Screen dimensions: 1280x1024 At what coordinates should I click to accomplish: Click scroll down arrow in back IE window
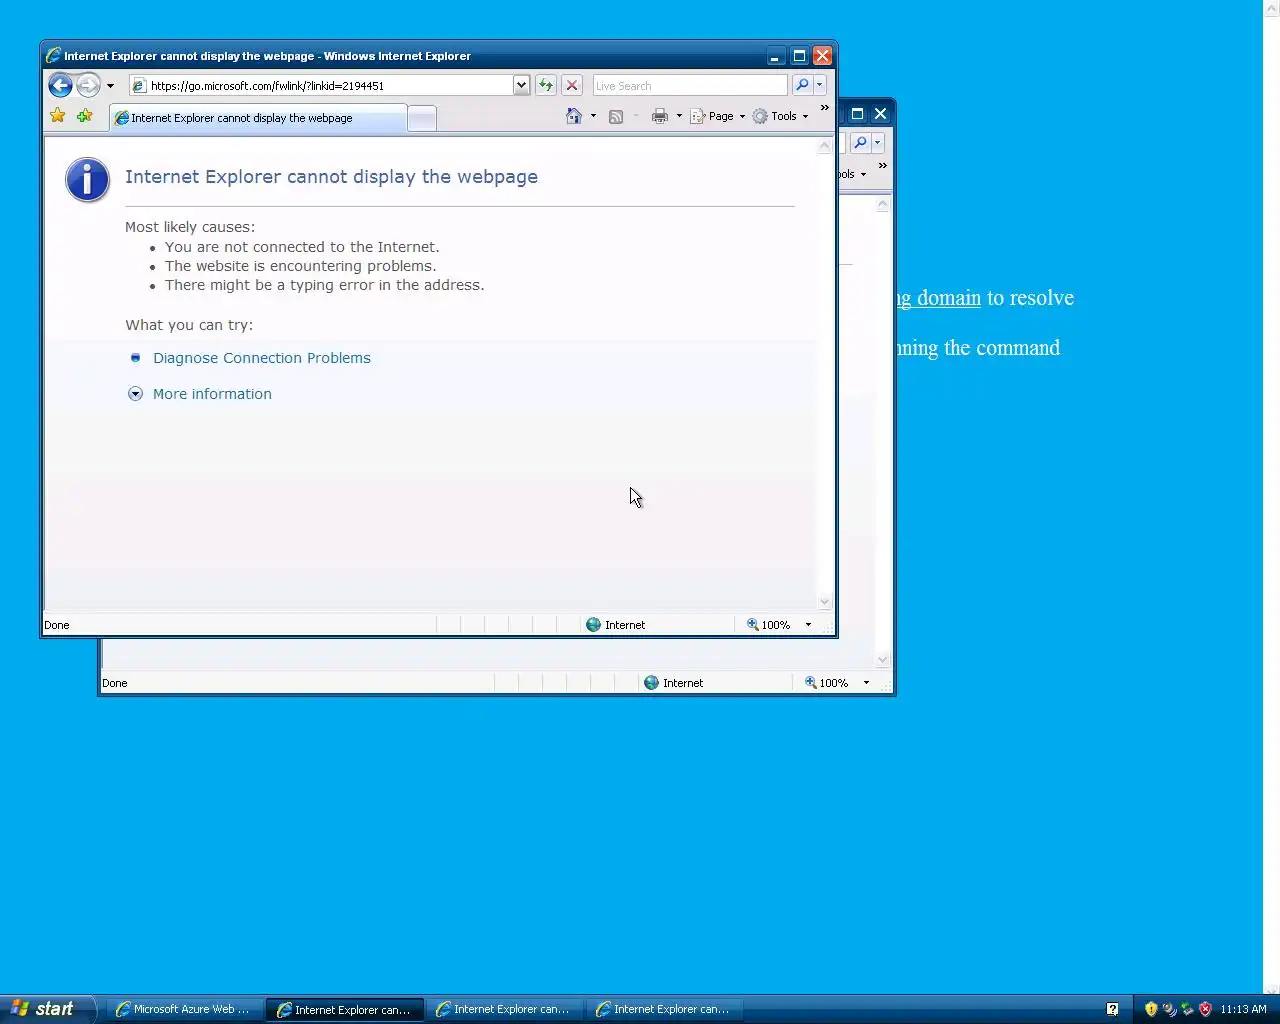point(882,660)
